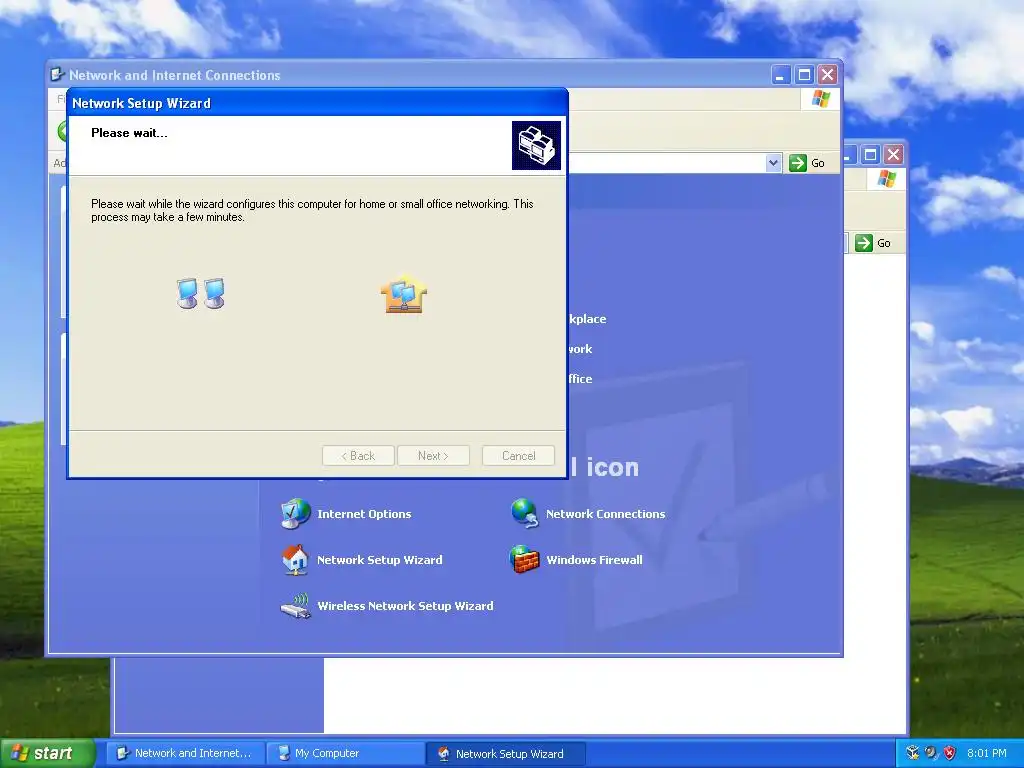The width and height of the screenshot is (1024, 768).
Task: Close the My Computer window
Action: tap(893, 154)
